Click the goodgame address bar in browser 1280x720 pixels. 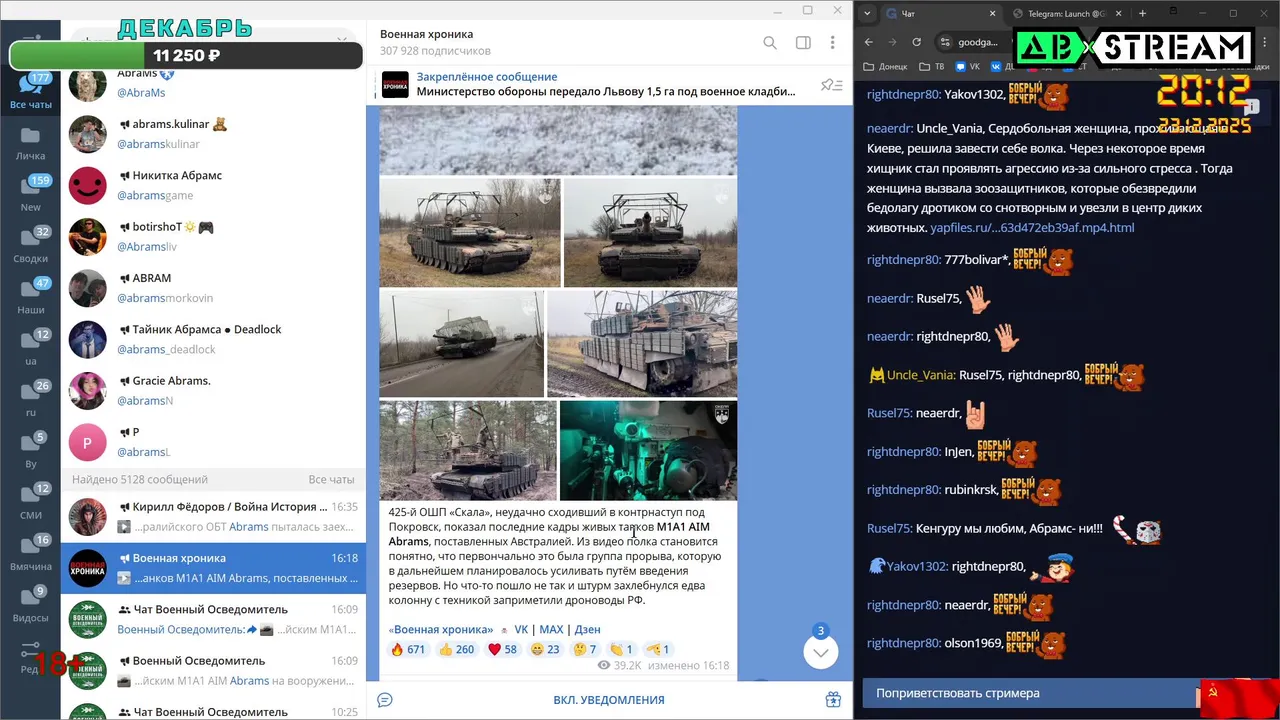coord(978,42)
